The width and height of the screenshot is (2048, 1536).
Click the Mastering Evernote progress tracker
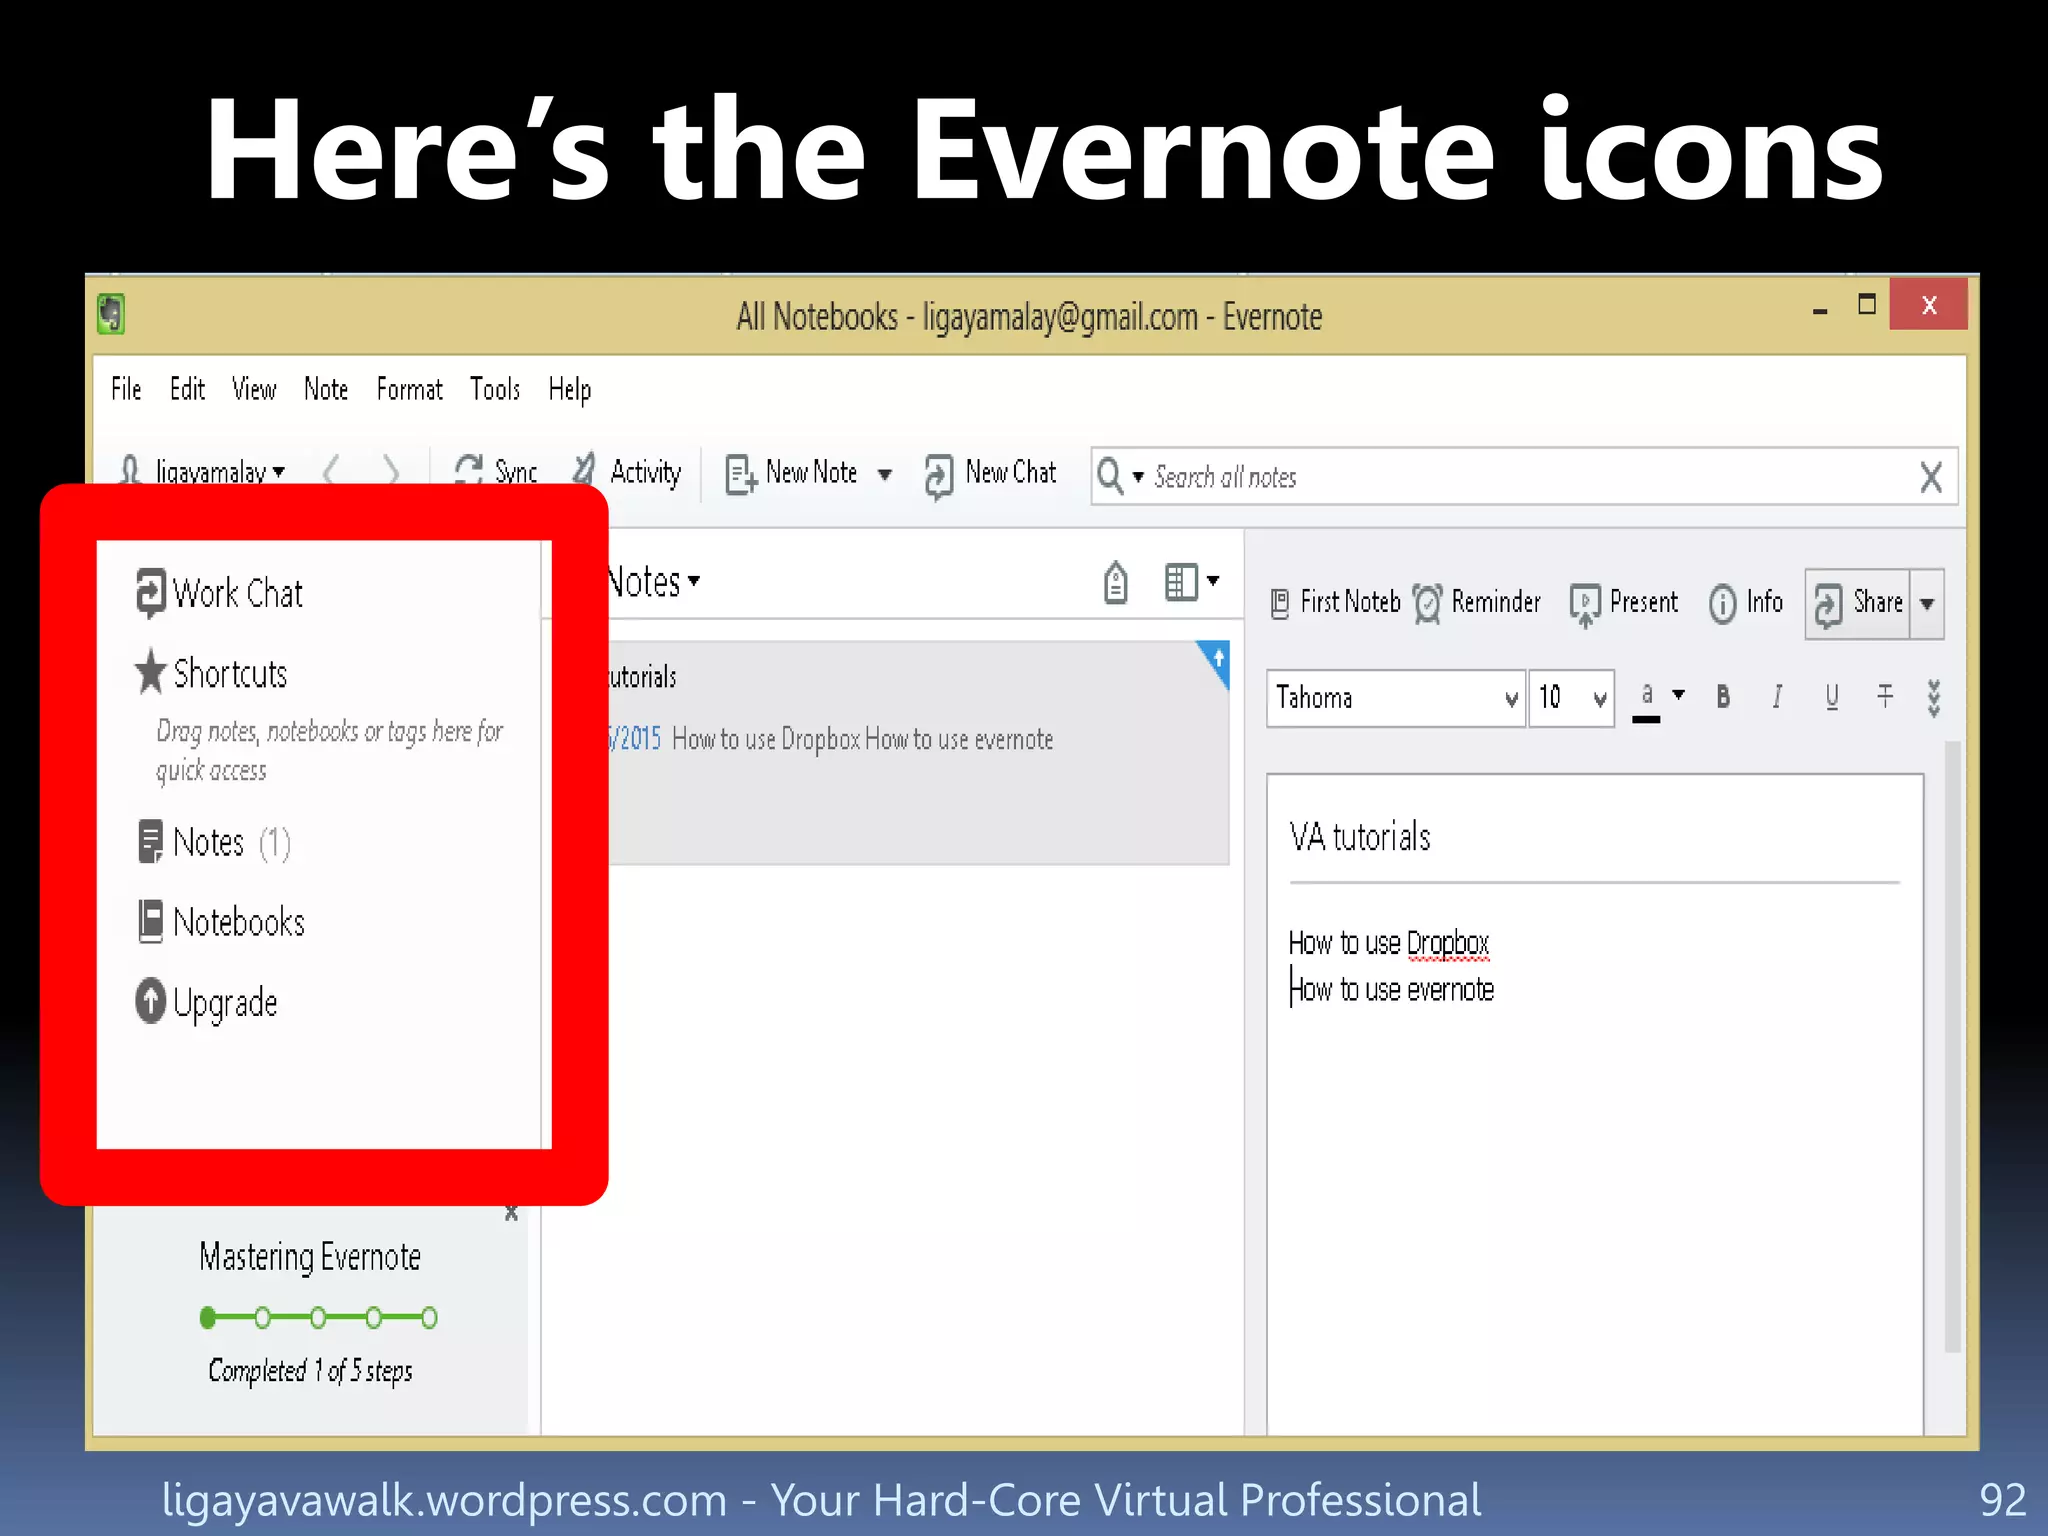point(318,1318)
